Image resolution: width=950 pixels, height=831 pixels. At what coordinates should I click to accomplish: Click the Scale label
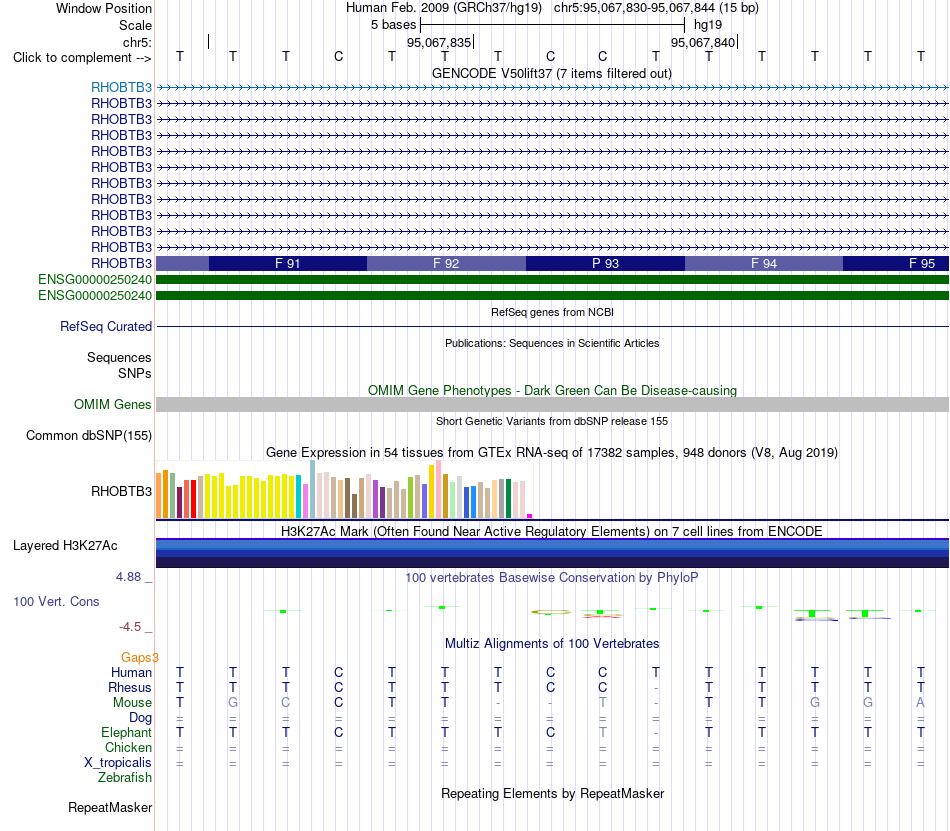point(135,25)
